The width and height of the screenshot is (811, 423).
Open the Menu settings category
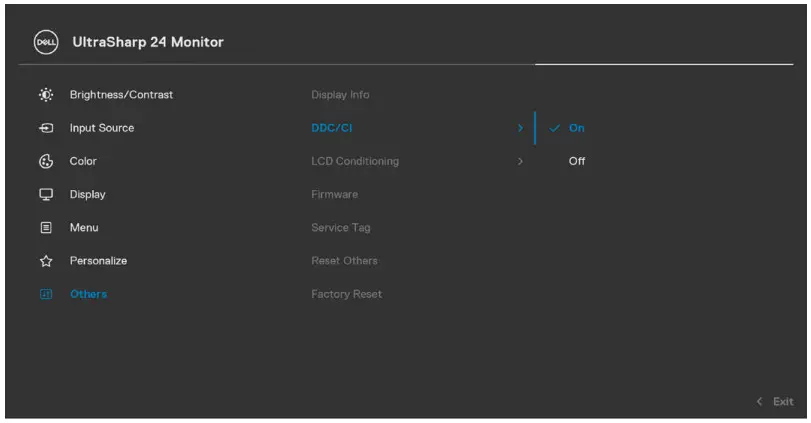click(84, 228)
